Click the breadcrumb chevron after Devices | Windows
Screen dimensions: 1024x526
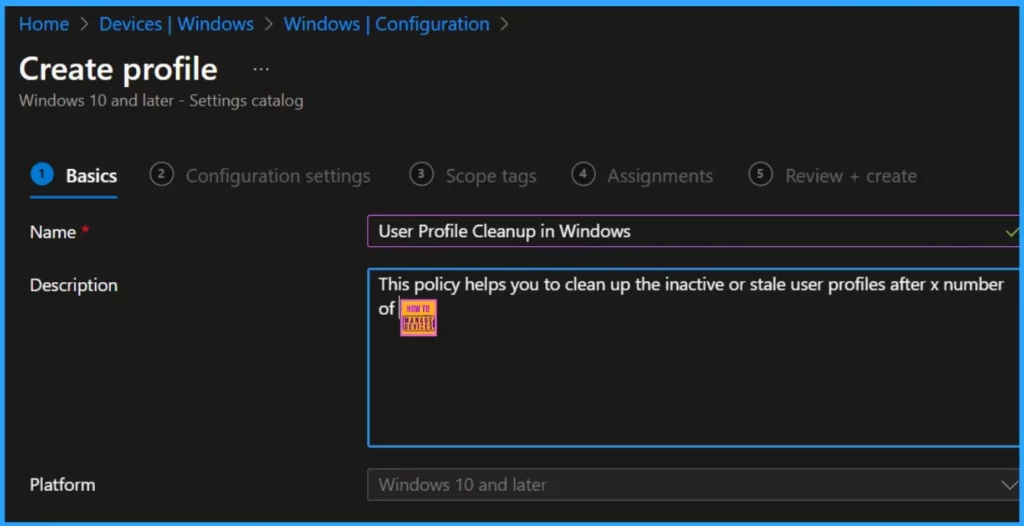point(269,25)
